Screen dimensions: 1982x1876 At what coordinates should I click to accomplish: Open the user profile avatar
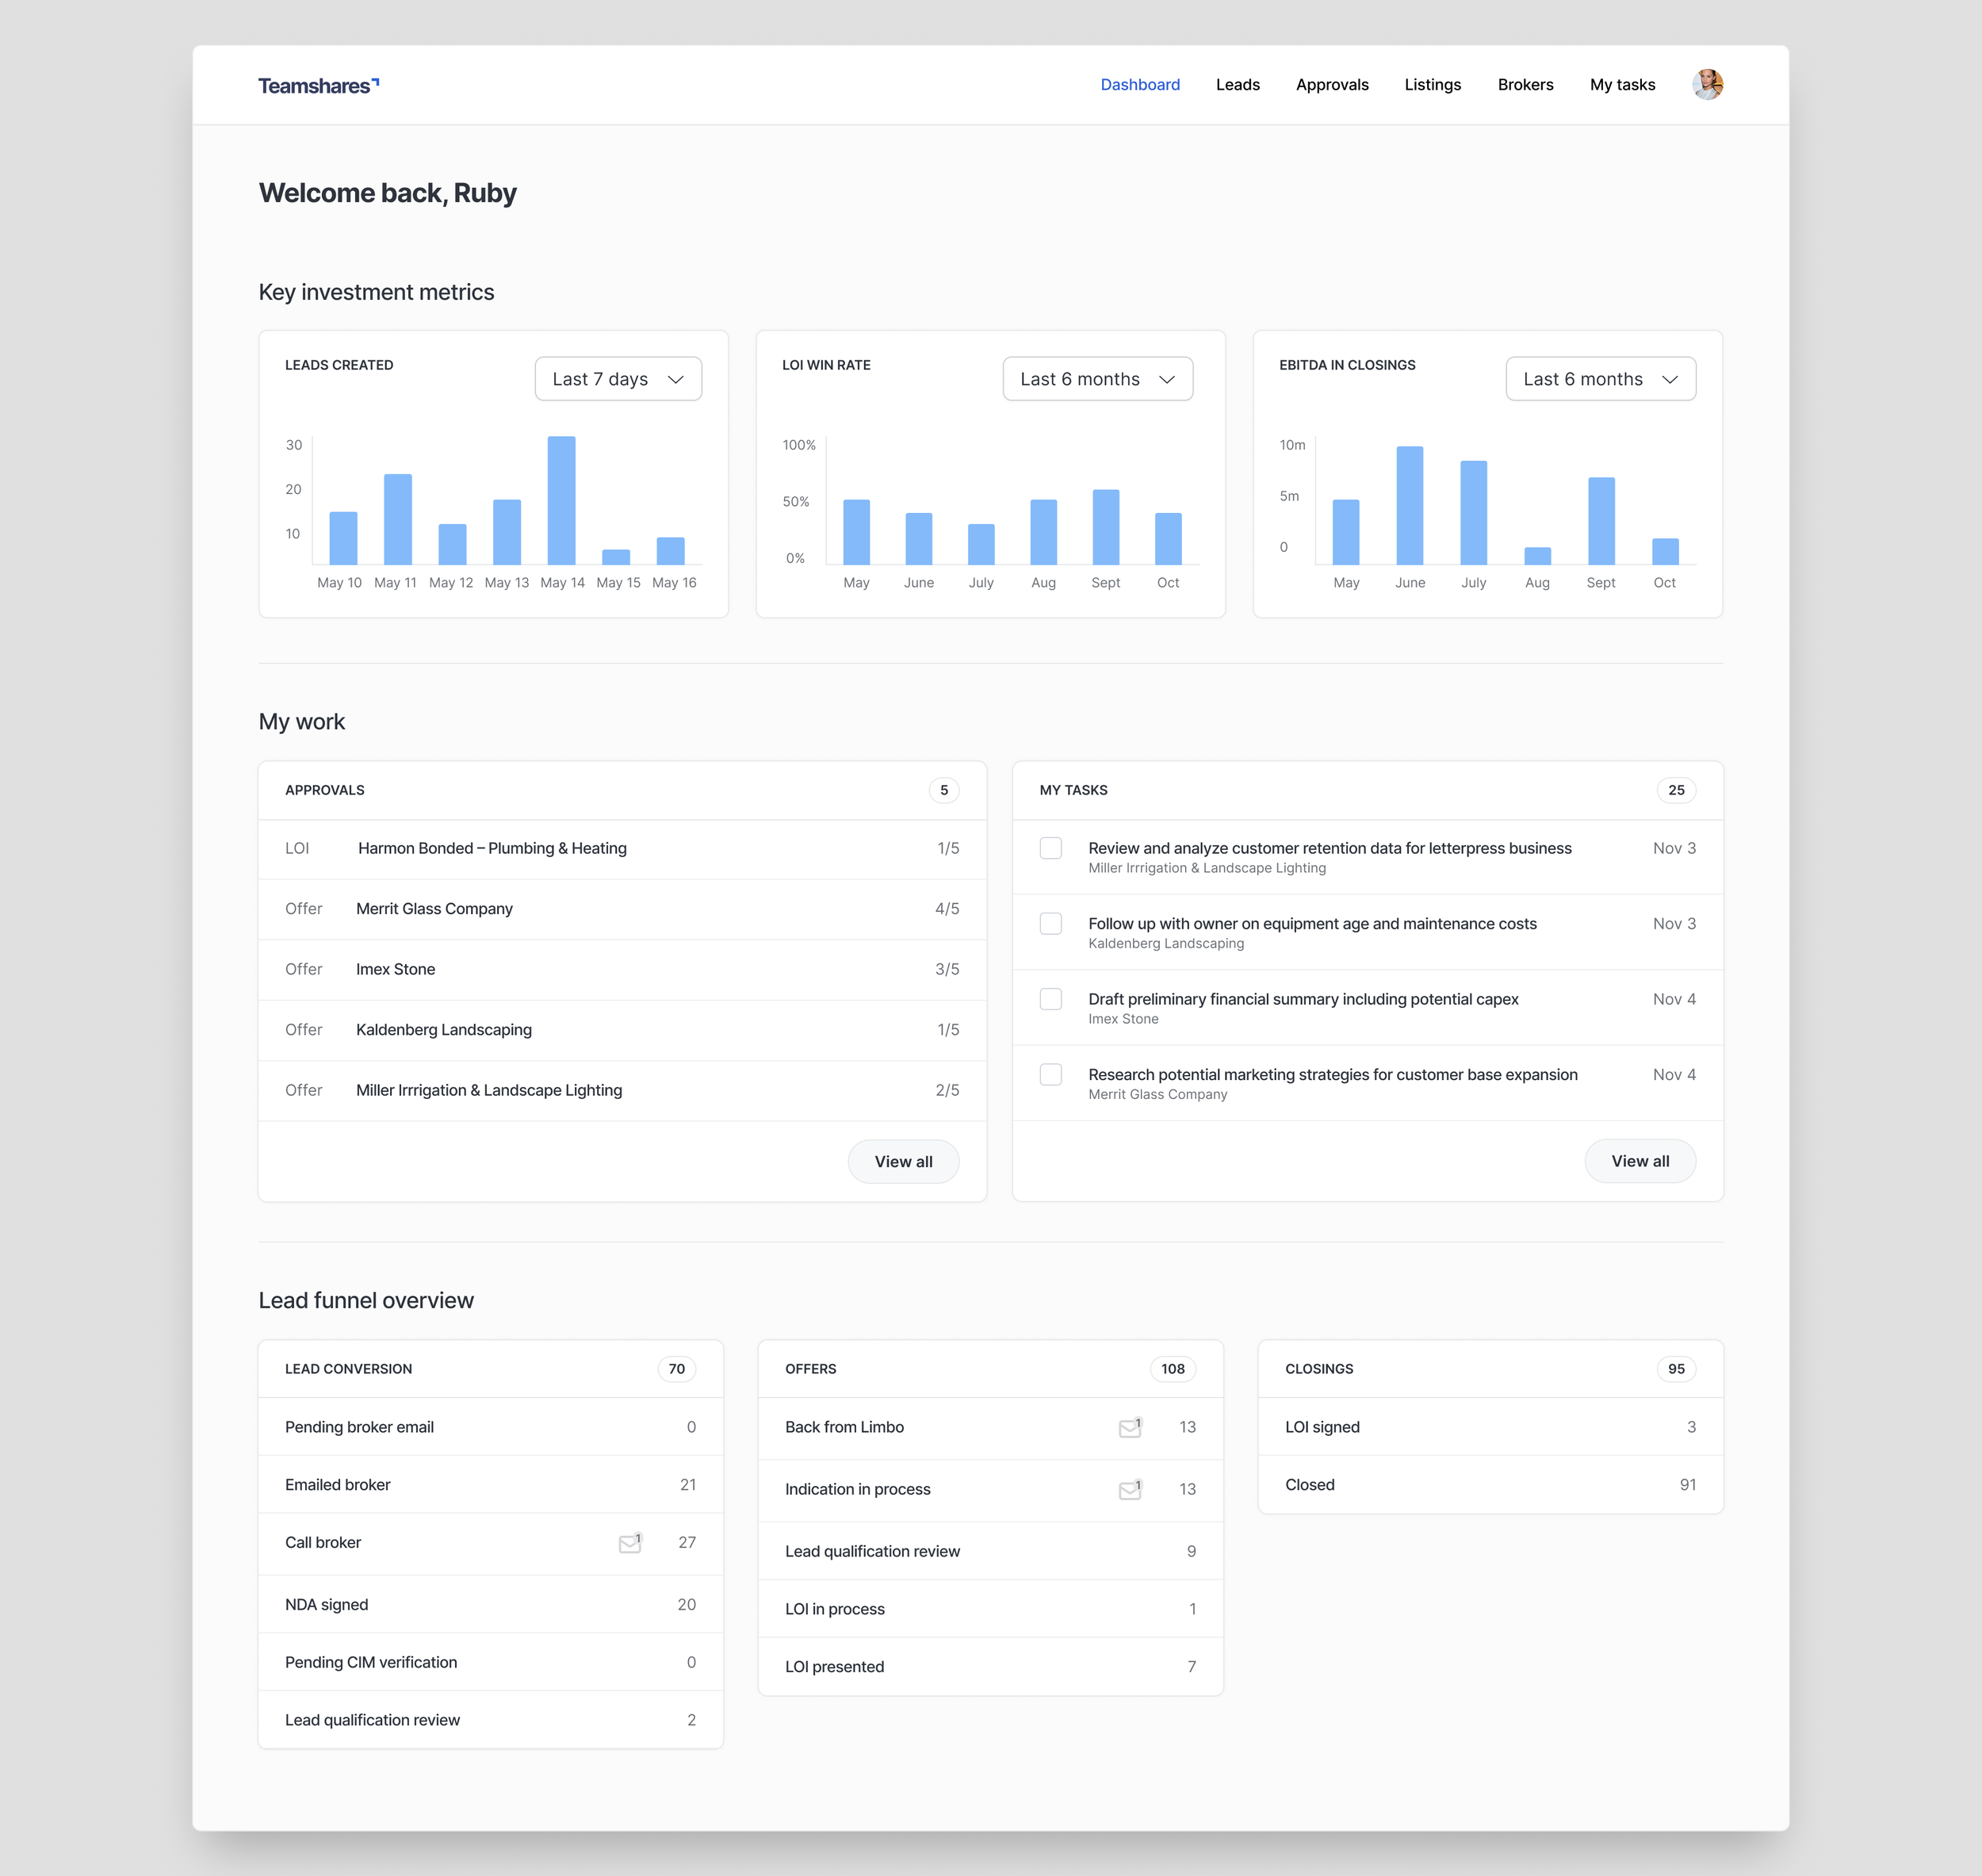pyautogui.click(x=1706, y=85)
